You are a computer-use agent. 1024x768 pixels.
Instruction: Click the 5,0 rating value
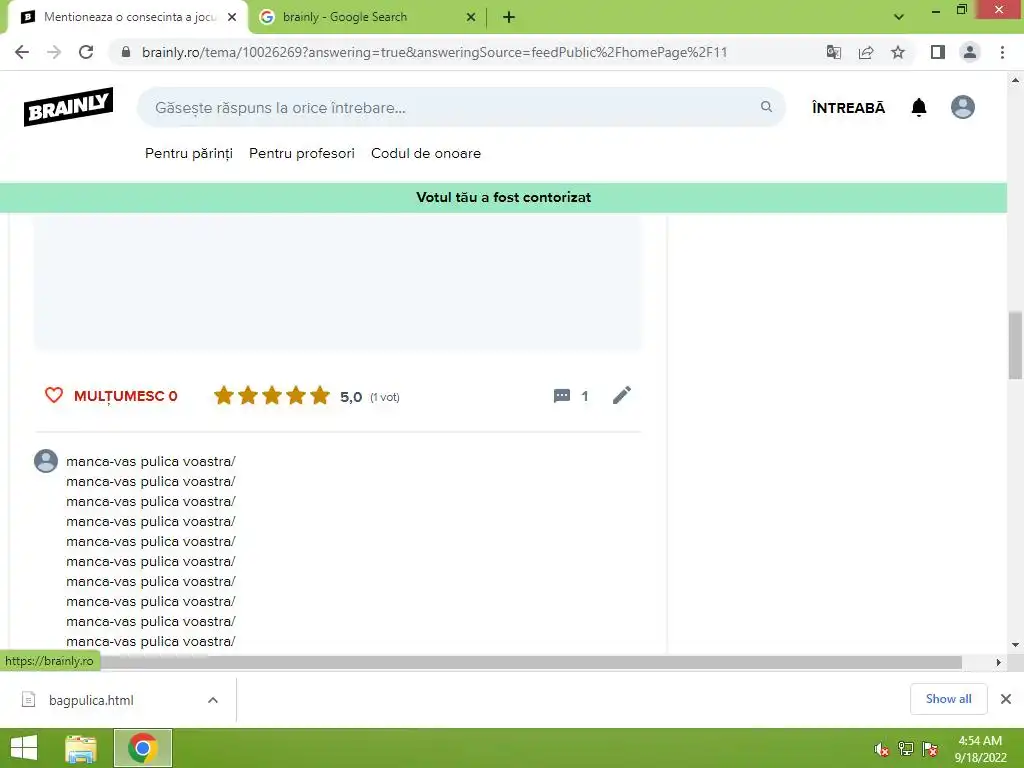tap(351, 397)
